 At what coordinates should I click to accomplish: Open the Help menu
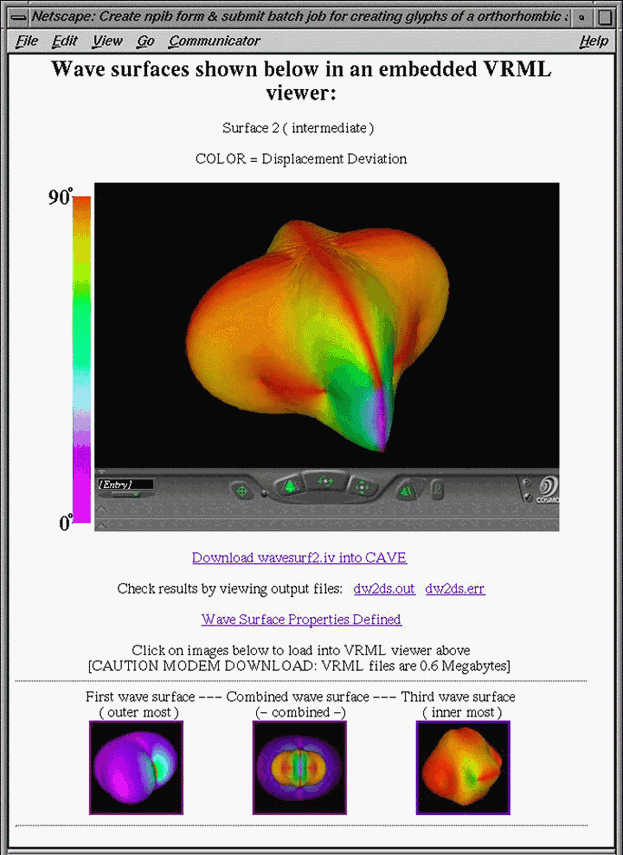point(594,41)
